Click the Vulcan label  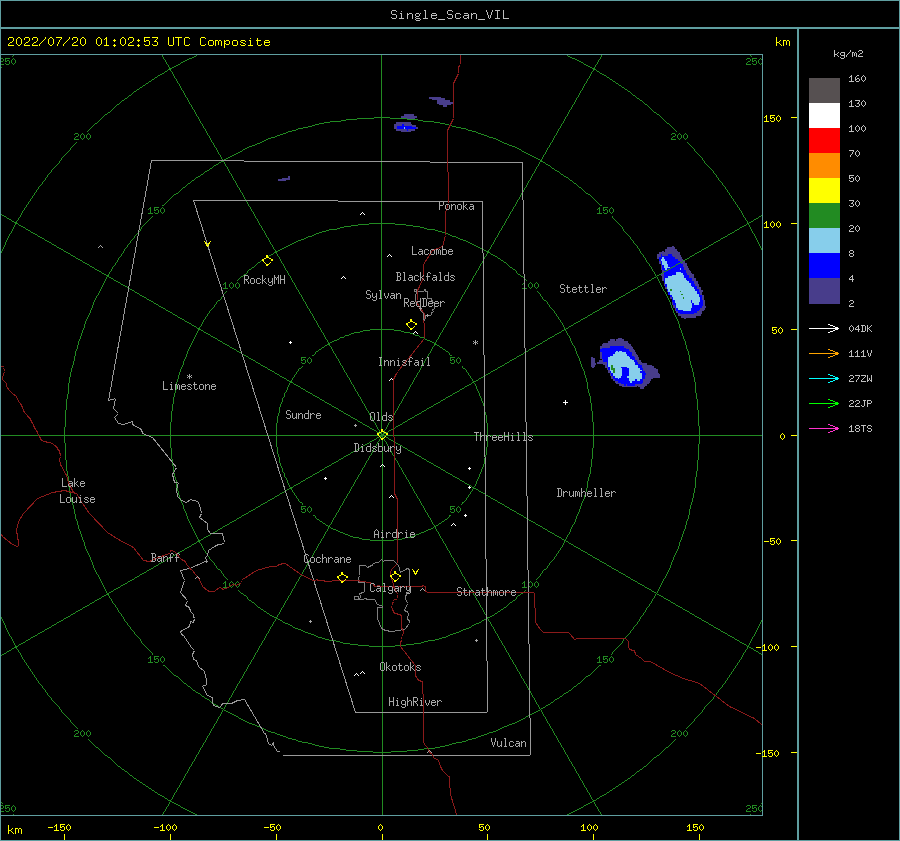point(509,743)
